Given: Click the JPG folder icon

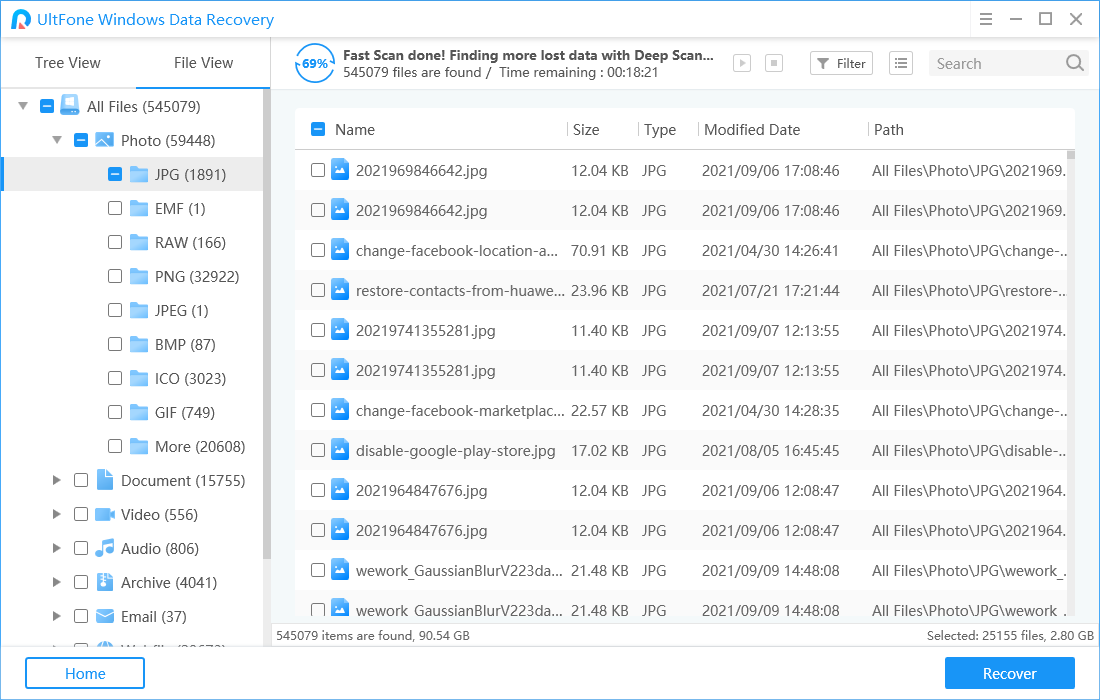Looking at the screenshot, I should click(139, 174).
